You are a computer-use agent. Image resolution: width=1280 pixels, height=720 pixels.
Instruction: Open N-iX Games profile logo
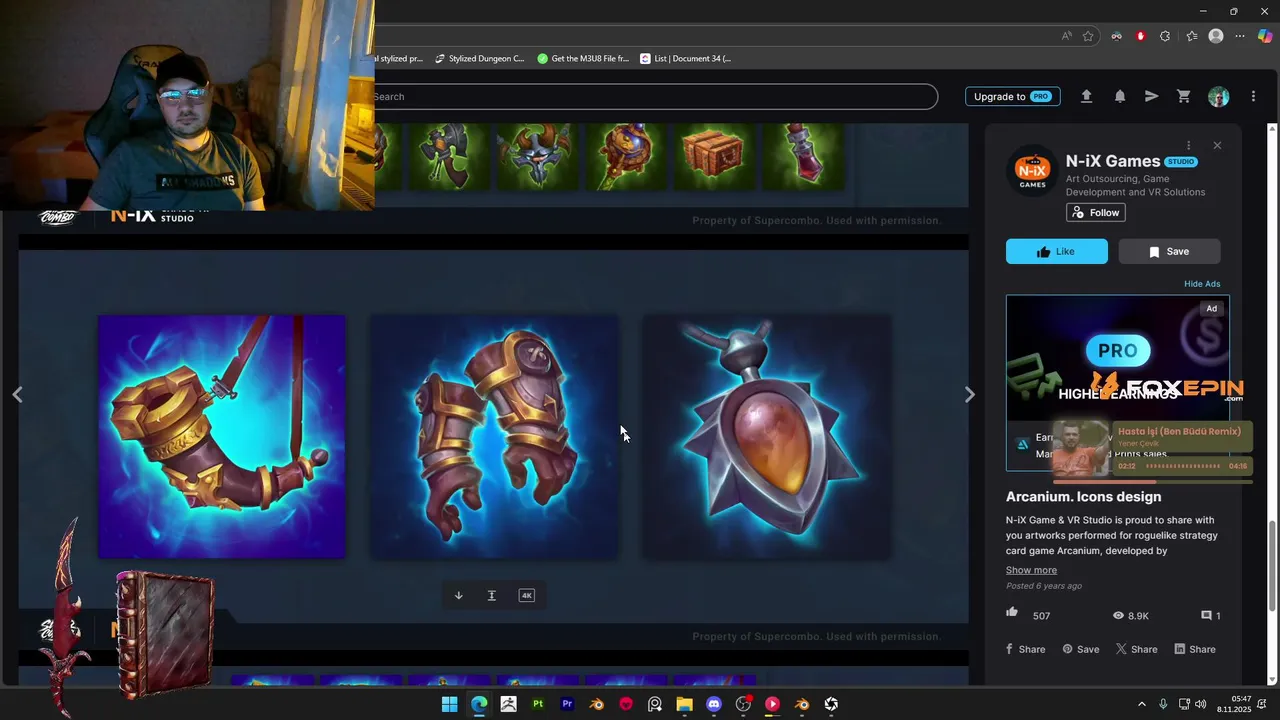click(x=1032, y=172)
